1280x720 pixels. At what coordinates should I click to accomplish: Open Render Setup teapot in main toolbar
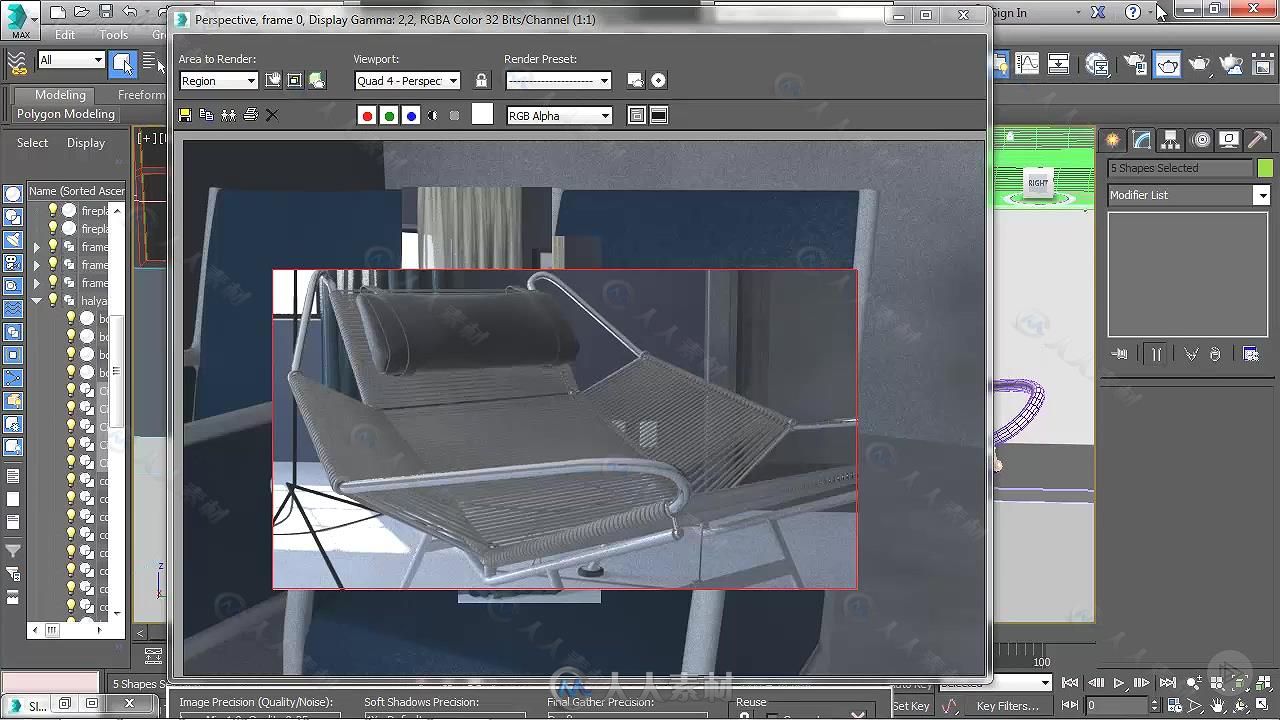click(1136, 64)
